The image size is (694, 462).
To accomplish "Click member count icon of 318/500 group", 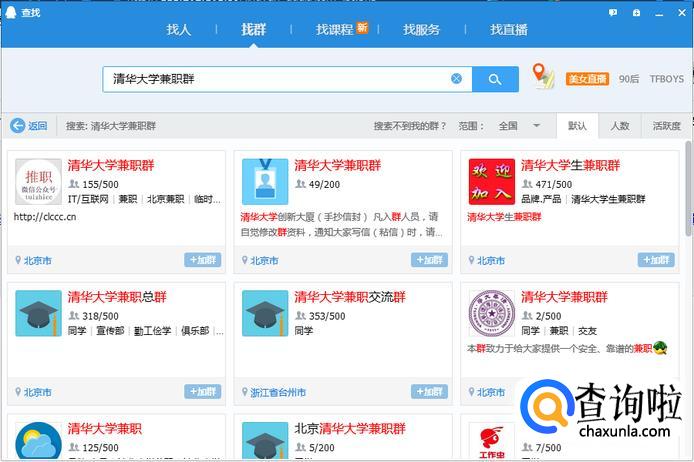I will pyautogui.click(x=73, y=316).
